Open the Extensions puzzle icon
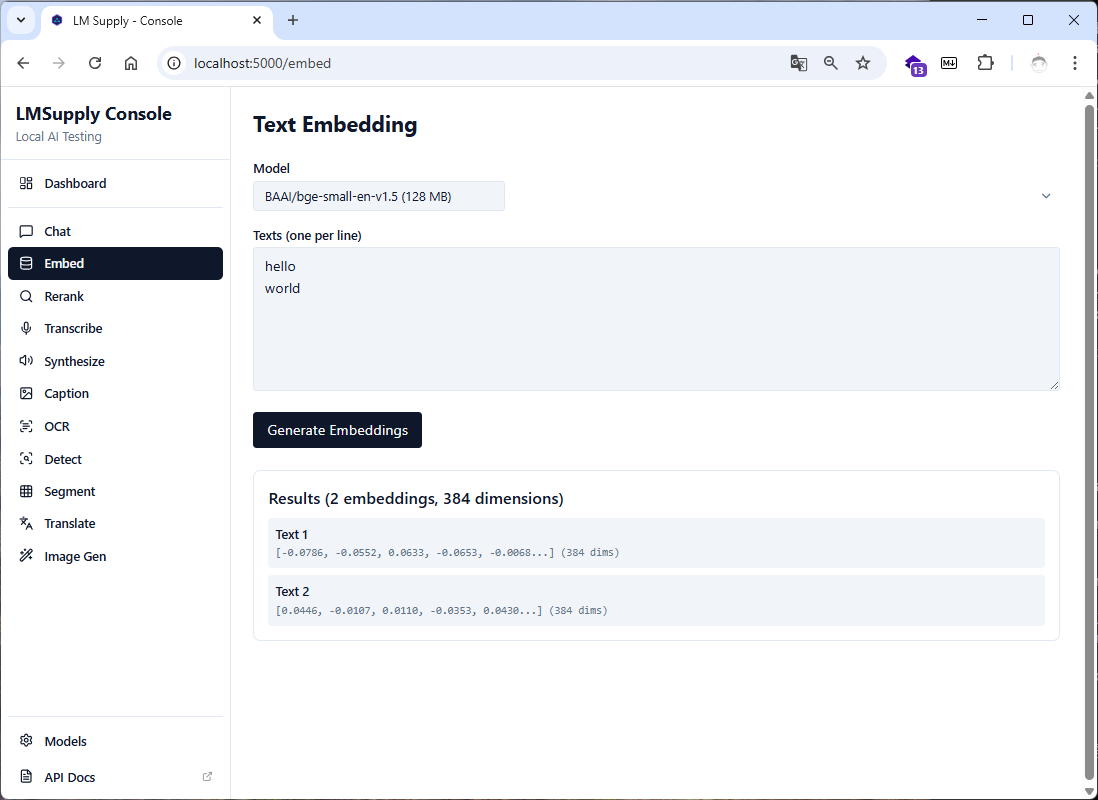The height and width of the screenshot is (800, 1098). [x=985, y=63]
